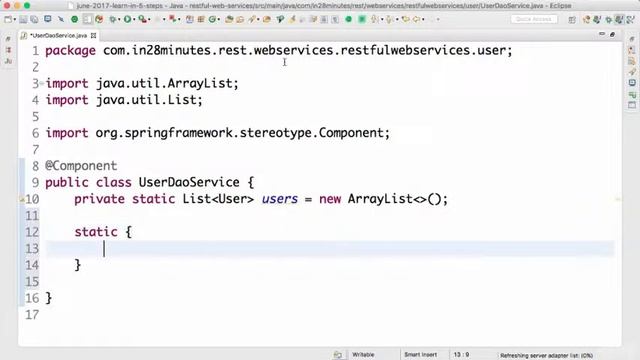Click the users variable on line 10
This screenshot has width=640, height=360.
(280, 199)
